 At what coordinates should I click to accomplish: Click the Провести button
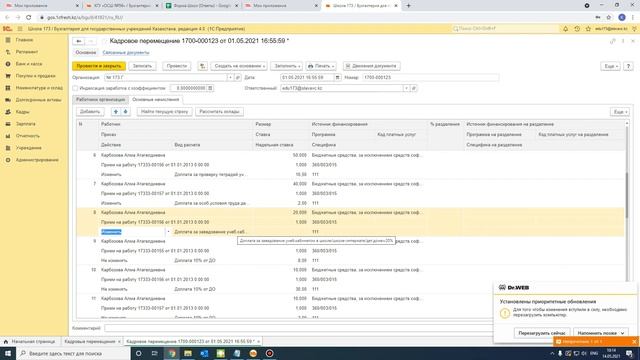click(x=177, y=66)
